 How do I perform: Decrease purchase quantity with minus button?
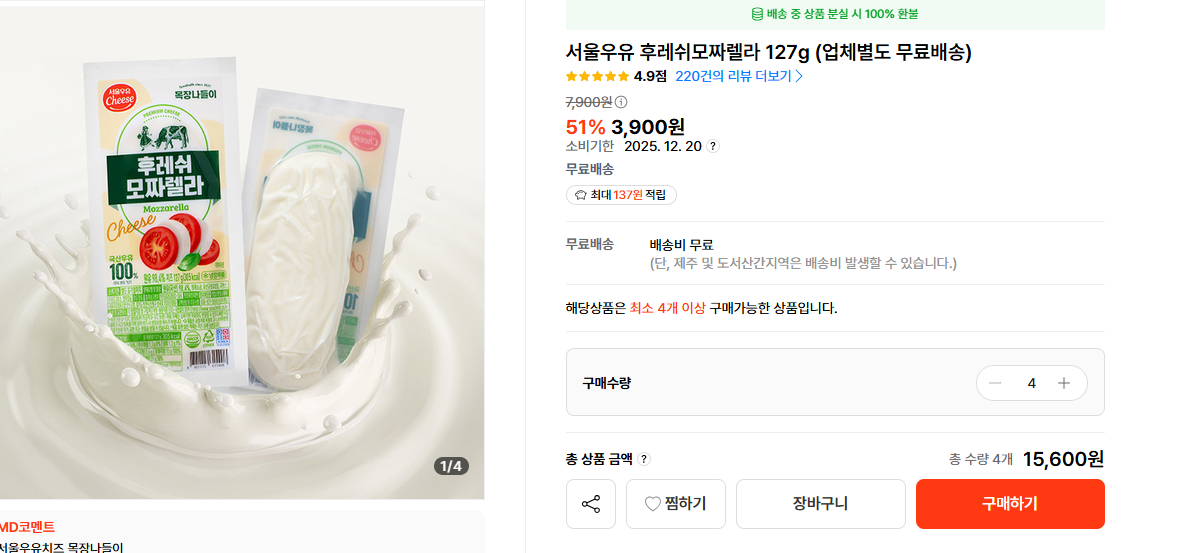pos(995,383)
